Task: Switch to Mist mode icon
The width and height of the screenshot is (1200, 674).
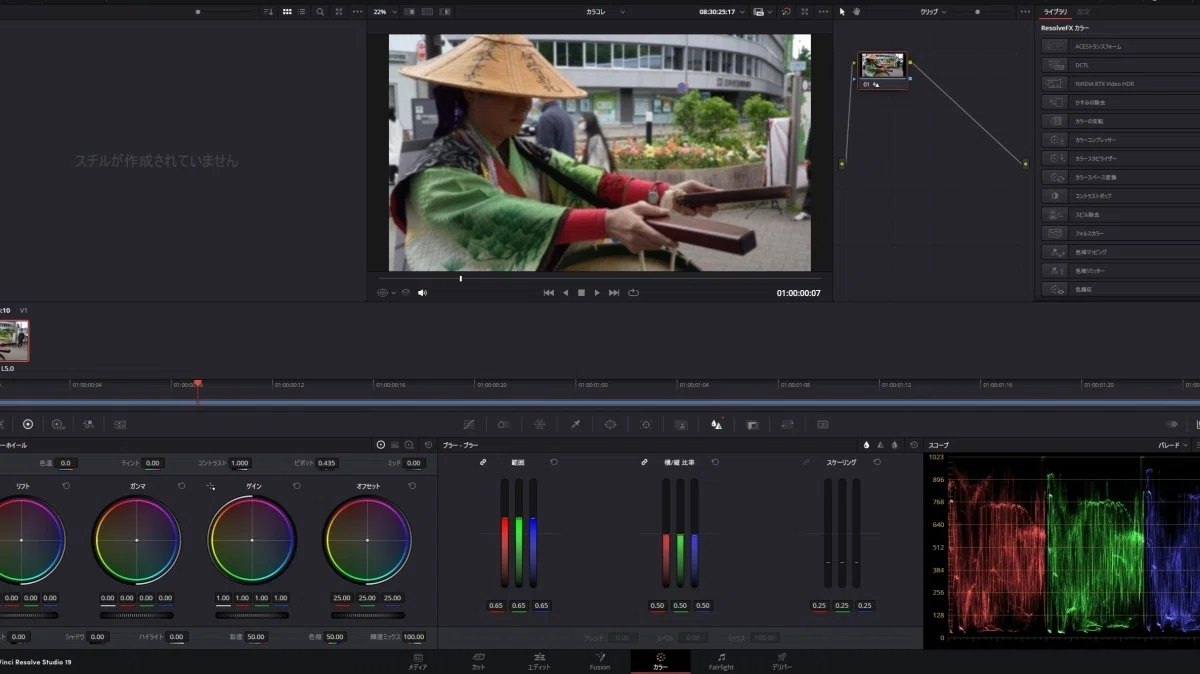Action: pyautogui.click(x=894, y=445)
